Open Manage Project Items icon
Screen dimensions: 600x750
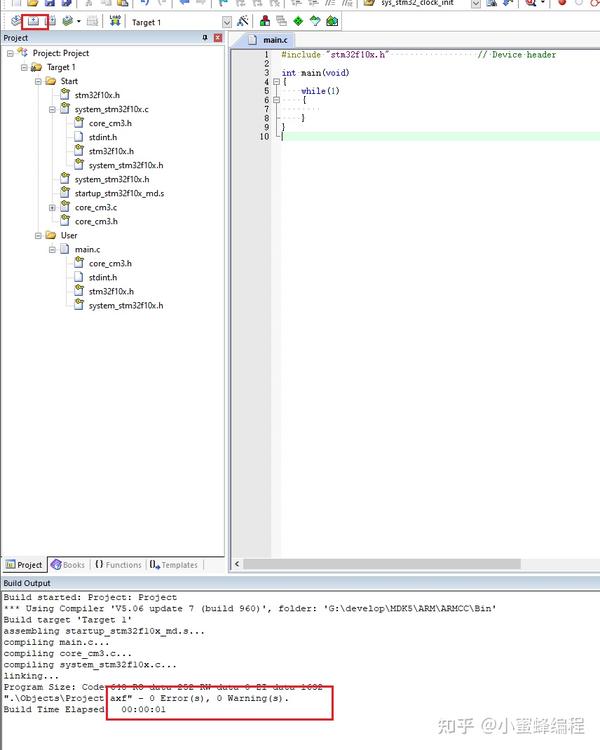click(x=265, y=21)
